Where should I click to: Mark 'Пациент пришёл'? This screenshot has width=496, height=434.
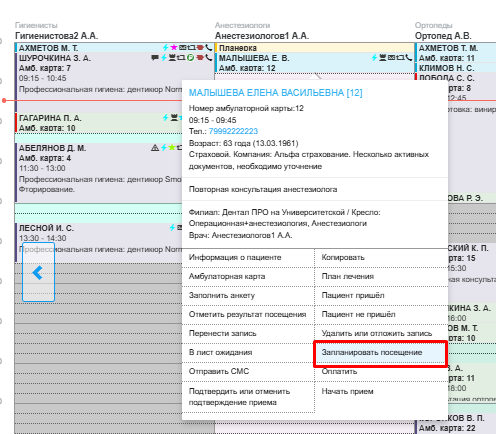coord(381,295)
